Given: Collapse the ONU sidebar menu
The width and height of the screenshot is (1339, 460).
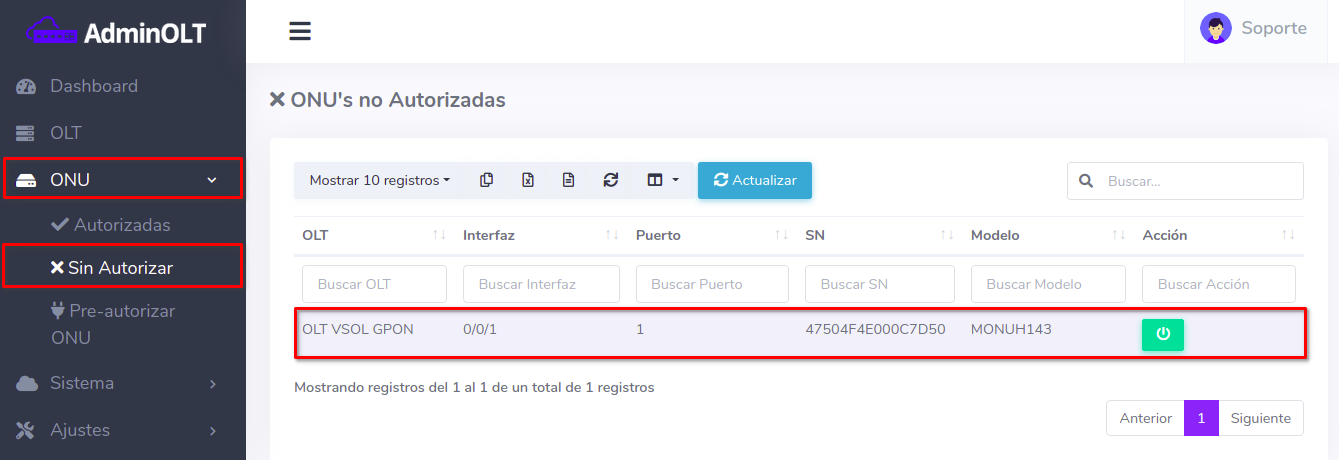Looking at the screenshot, I should [x=121, y=180].
